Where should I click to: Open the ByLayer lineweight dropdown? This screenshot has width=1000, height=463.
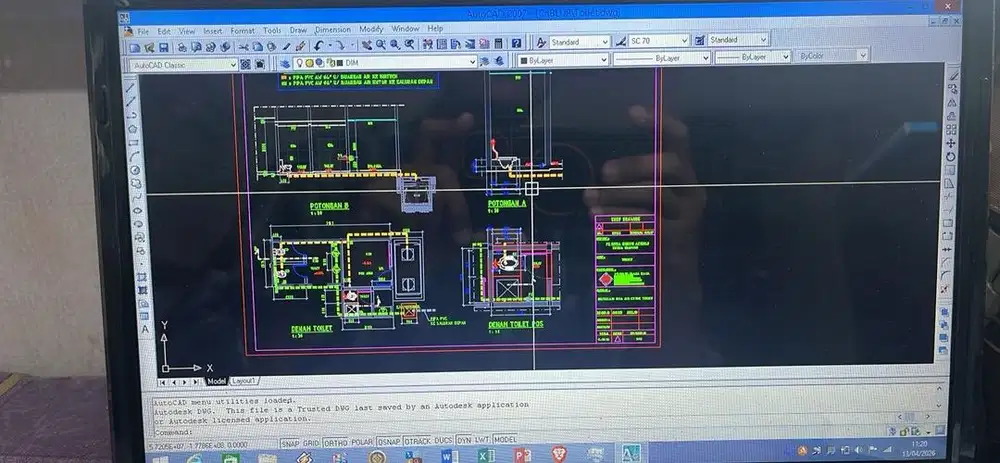(752, 57)
